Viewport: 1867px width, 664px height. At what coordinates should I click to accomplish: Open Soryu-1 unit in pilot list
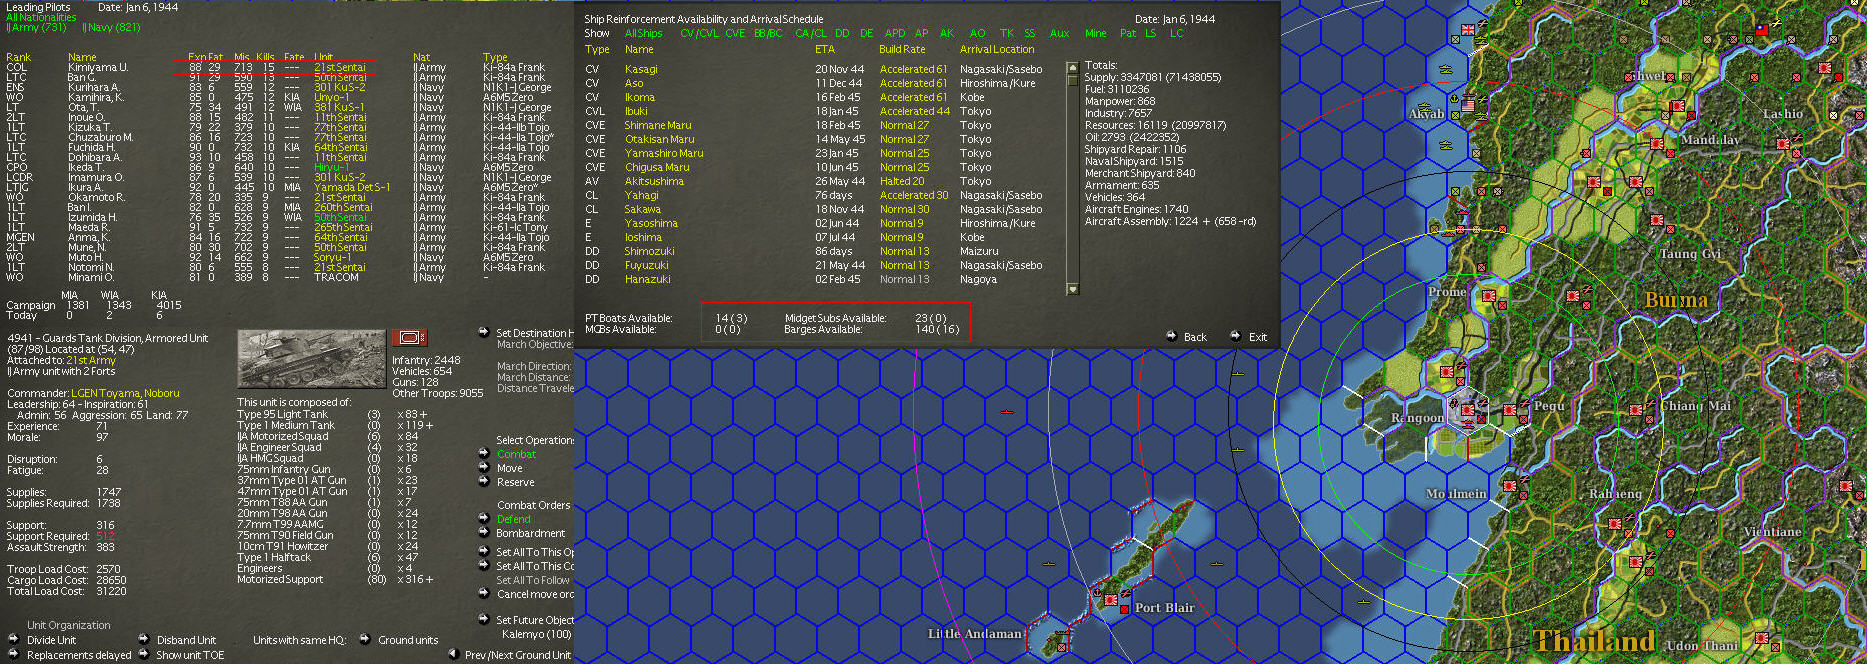click(330, 257)
